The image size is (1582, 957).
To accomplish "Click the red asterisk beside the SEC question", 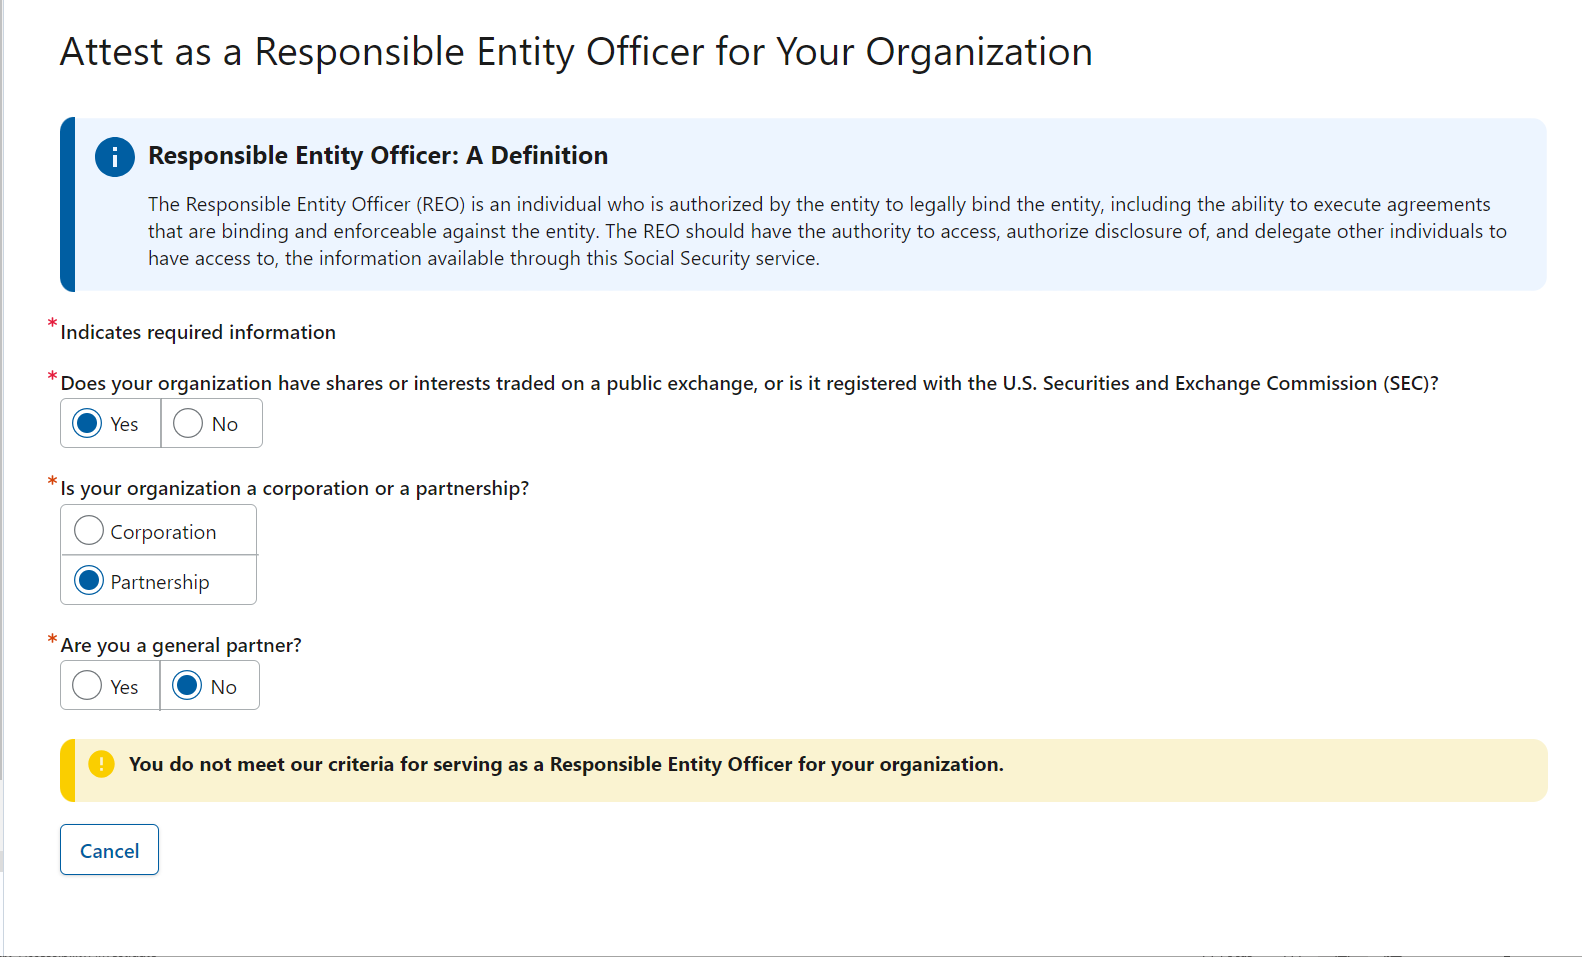I will point(52,376).
